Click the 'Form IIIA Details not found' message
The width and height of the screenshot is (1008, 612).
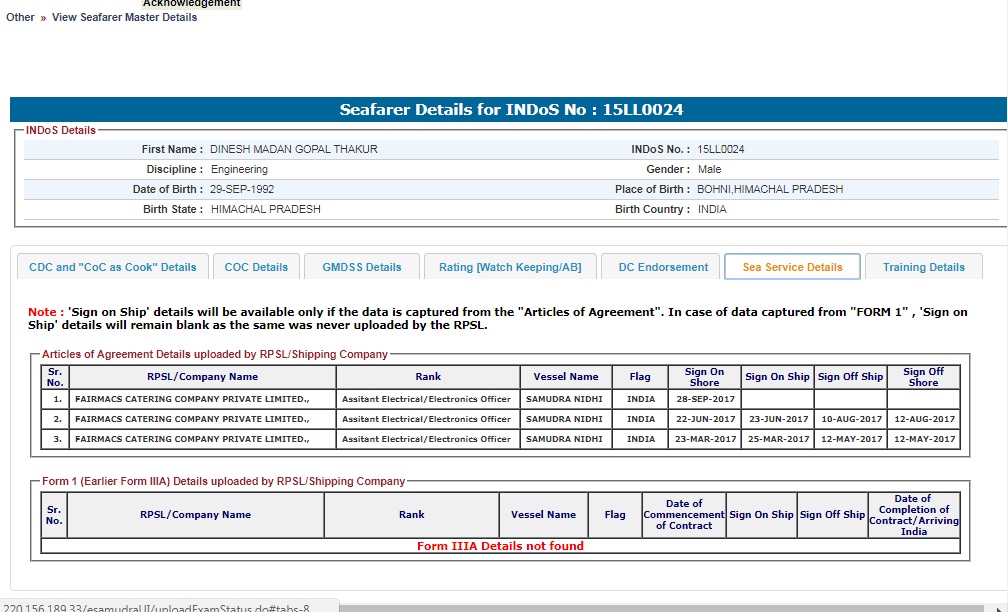click(x=500, y=546)
